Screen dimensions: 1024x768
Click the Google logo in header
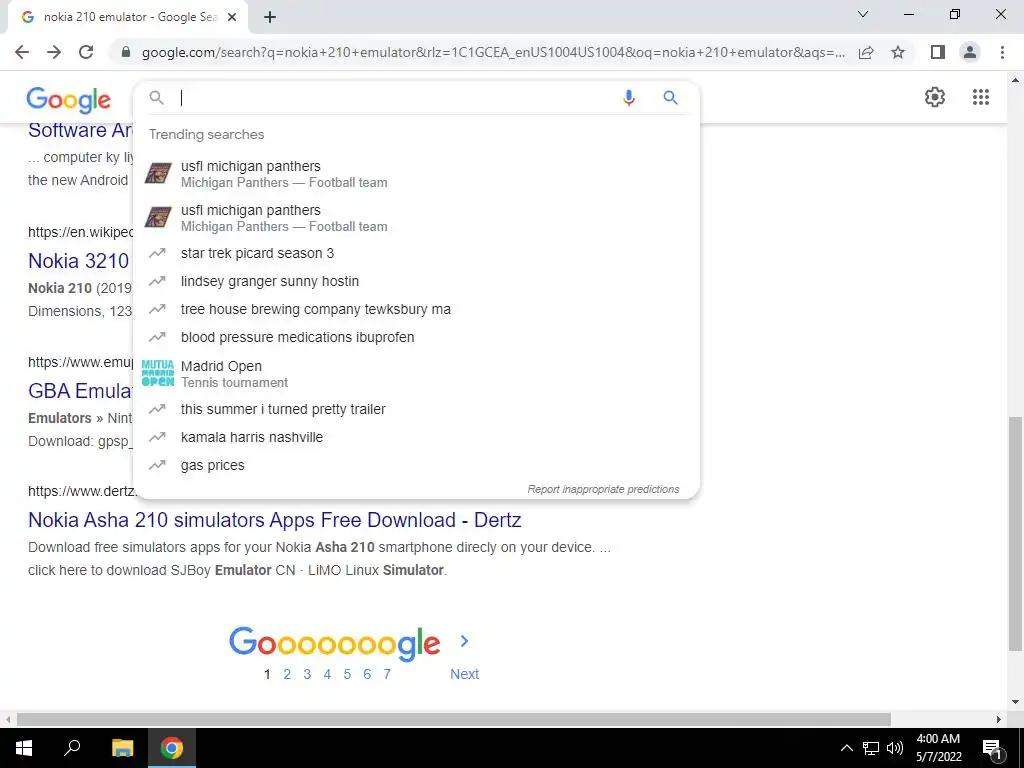[69, 99]
